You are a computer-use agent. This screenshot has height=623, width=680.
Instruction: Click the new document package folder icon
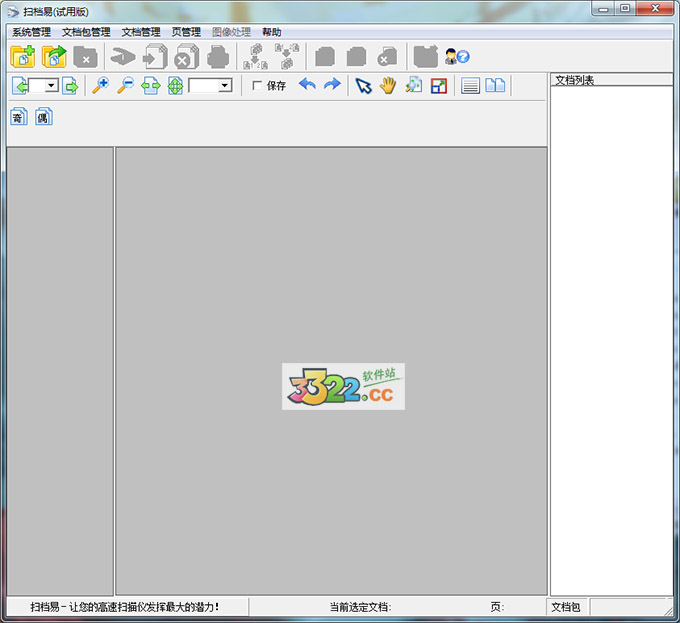pyautogui.click(x=23, y=56)
